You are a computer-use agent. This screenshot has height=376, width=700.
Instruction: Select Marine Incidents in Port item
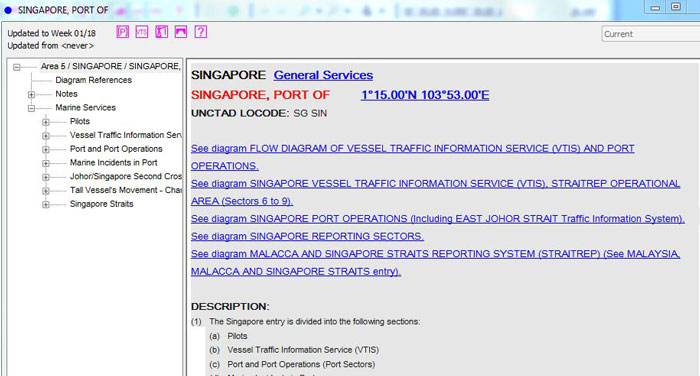click(113, 163)
